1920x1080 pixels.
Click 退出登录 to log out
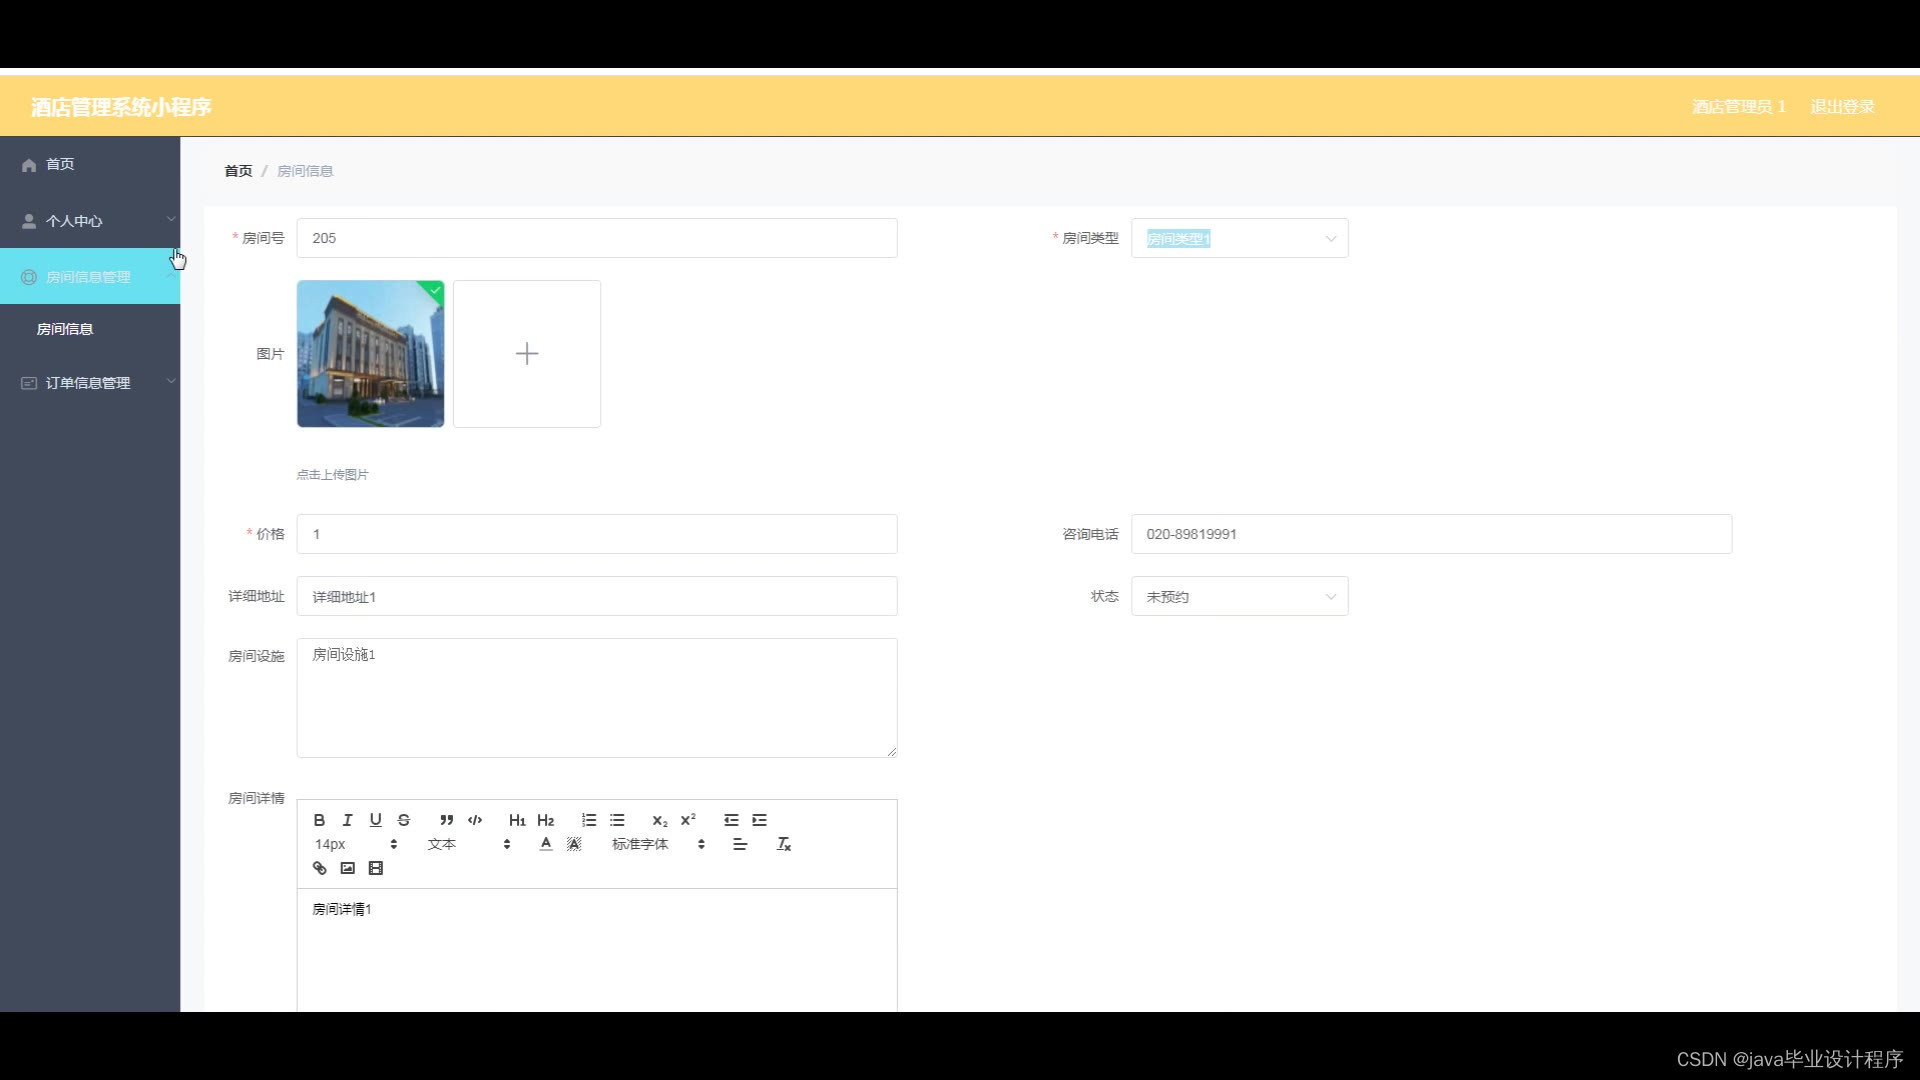pyautogui.click(x=1841, y=107)
